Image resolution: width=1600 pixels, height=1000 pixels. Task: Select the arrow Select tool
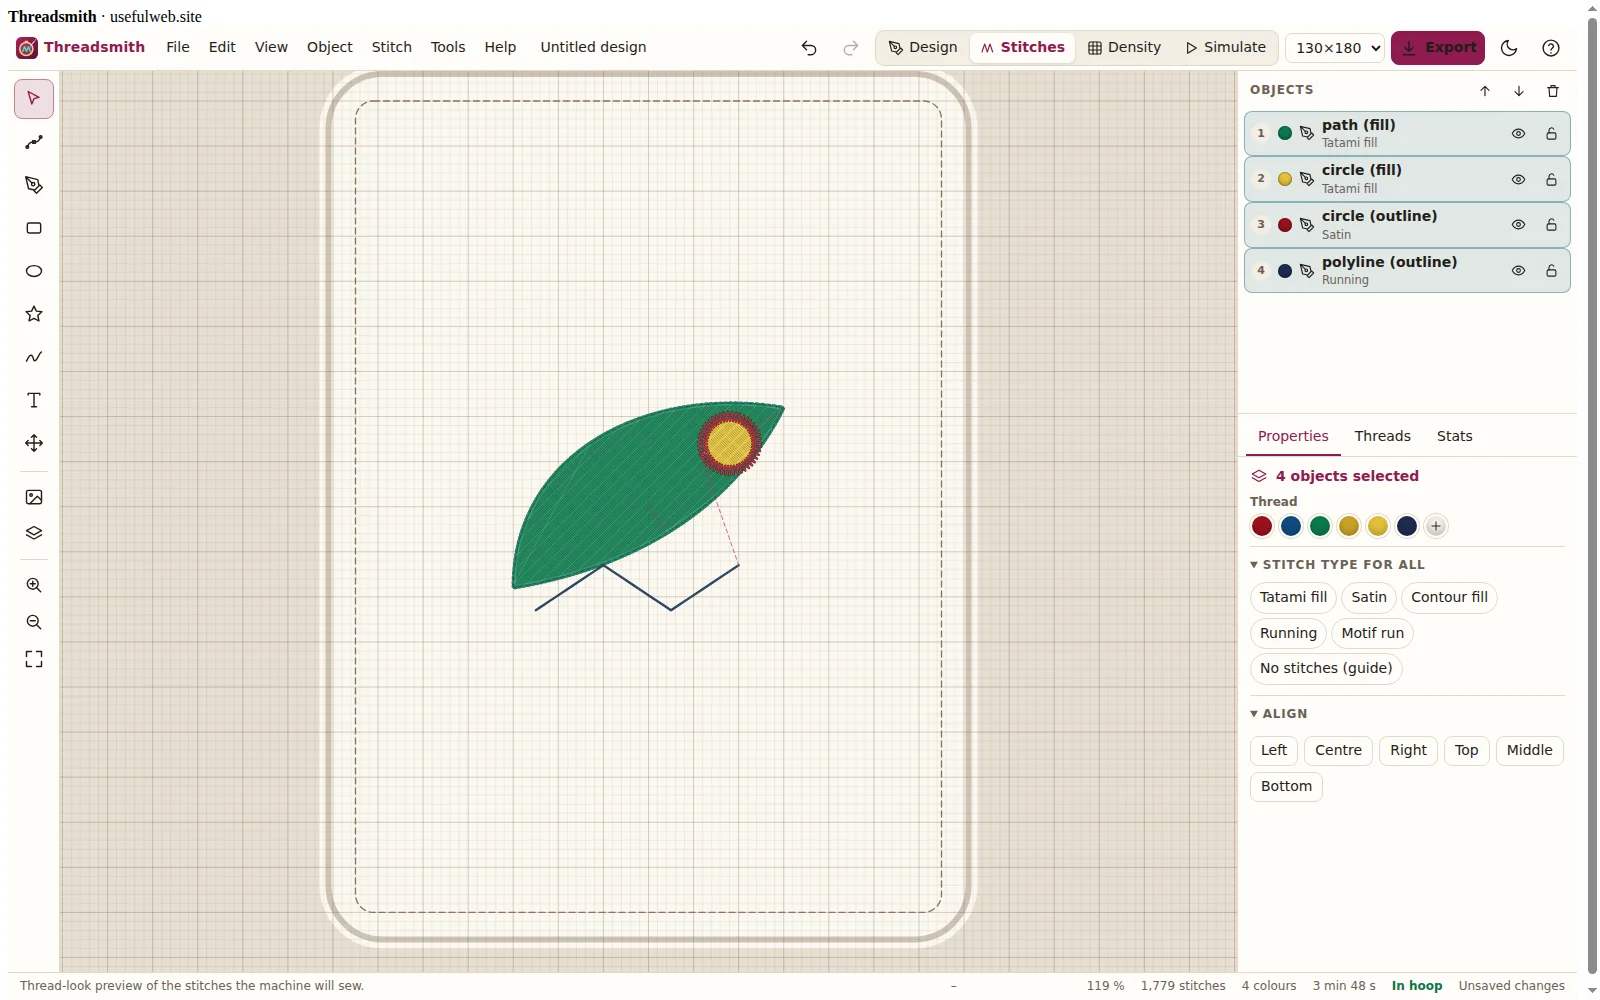34,98
